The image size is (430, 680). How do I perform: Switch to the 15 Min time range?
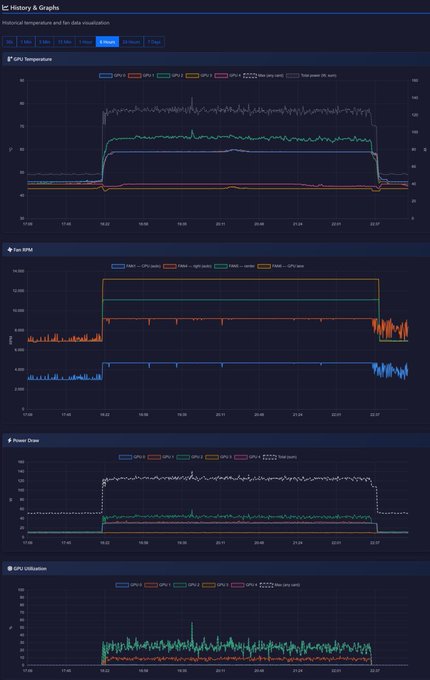pyautogui.click(x=65, y=42)
